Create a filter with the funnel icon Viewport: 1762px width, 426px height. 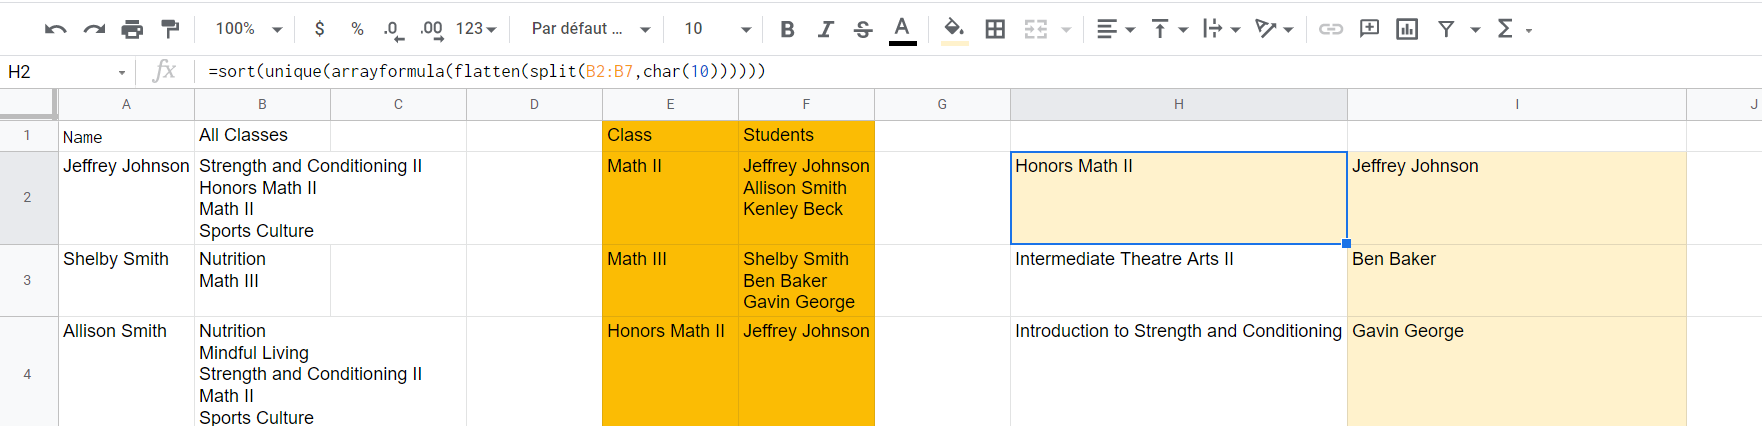[1446, 29]
